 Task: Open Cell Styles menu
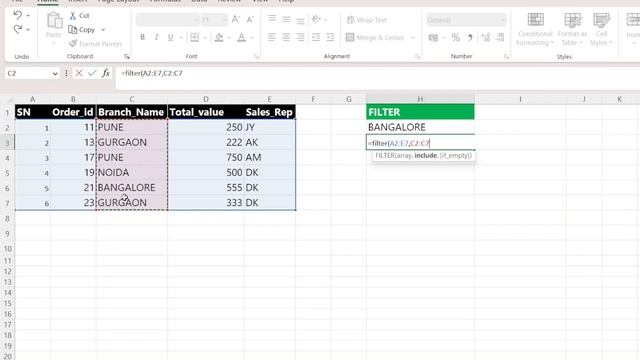tap(601, 29)
